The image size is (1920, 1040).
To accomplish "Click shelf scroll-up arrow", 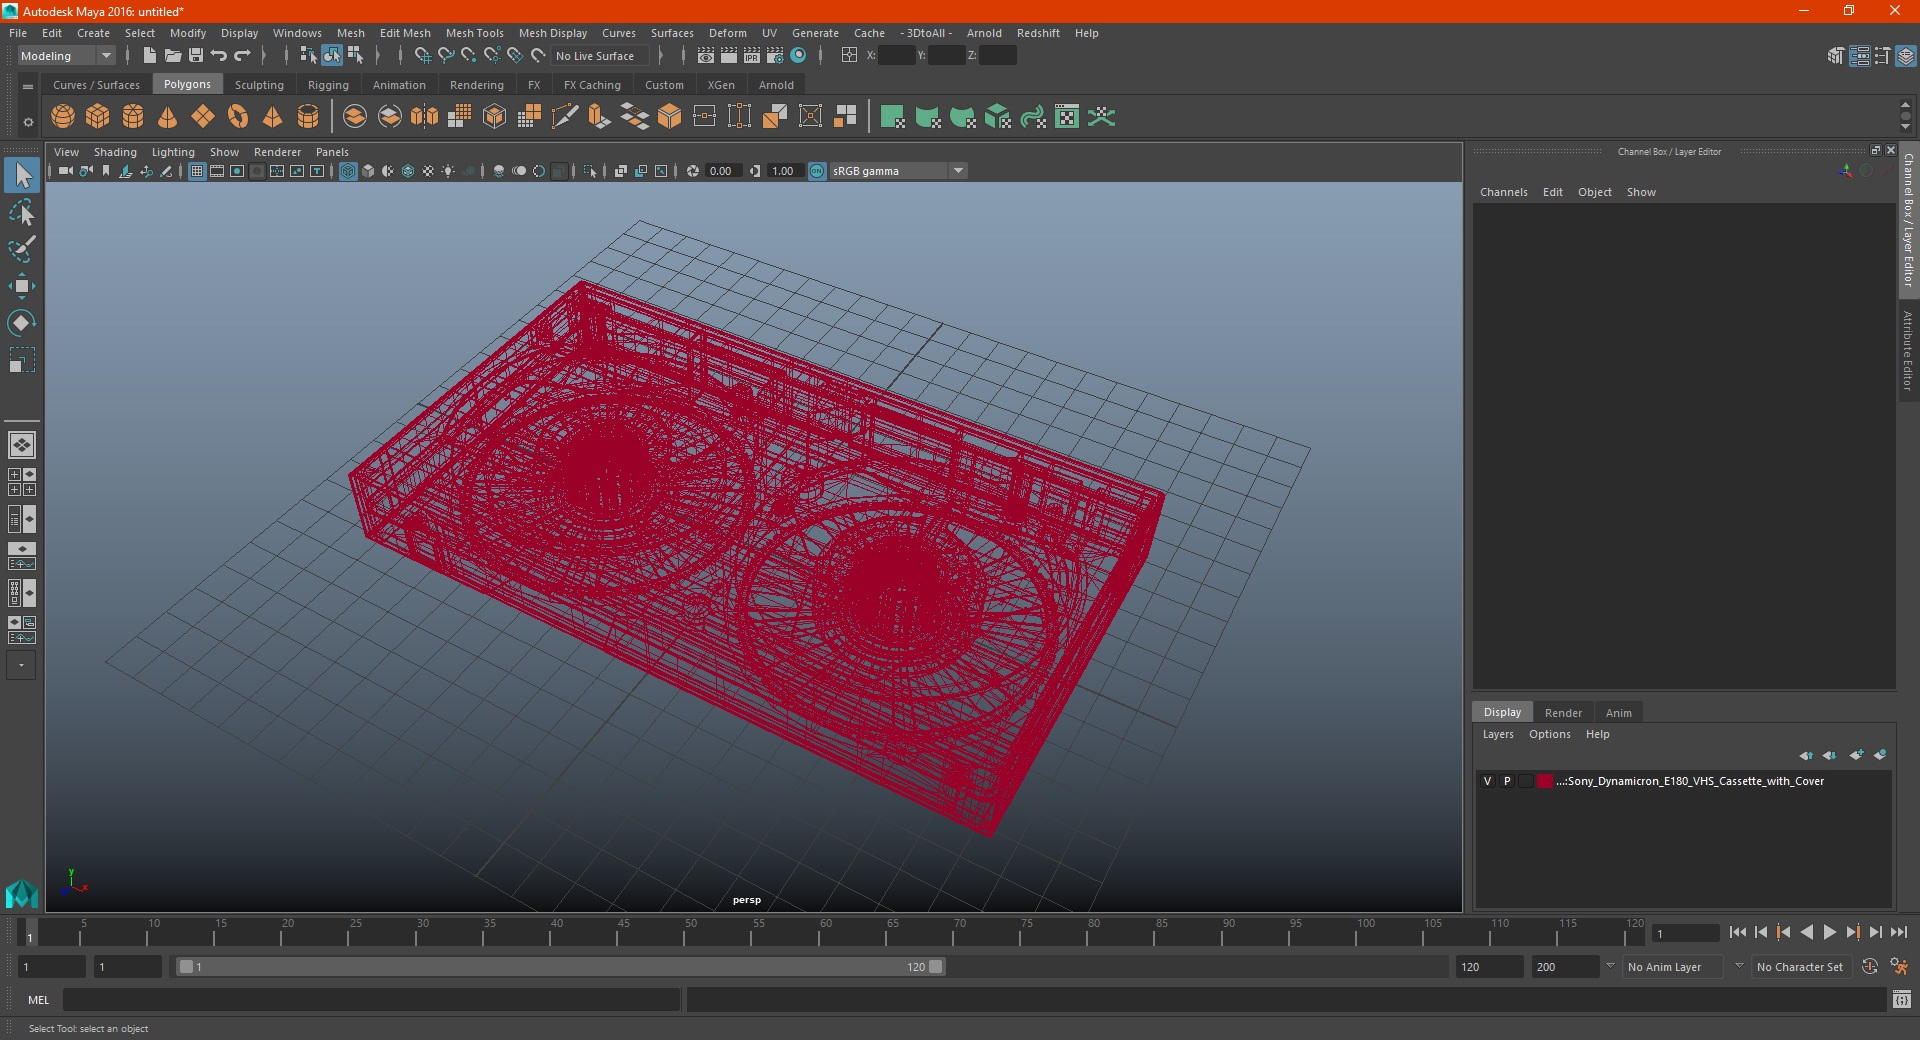I will 1905,104.
